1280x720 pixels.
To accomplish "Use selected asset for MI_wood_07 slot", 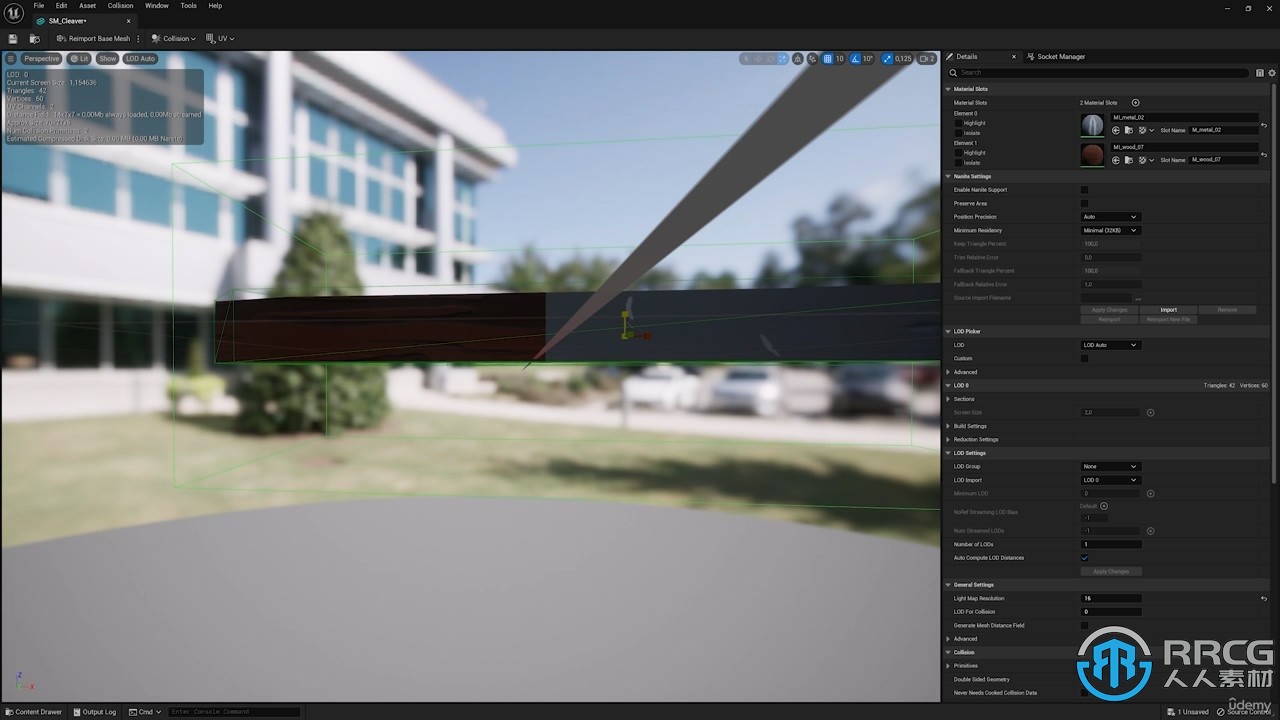I will click(x=1116, y=160).
